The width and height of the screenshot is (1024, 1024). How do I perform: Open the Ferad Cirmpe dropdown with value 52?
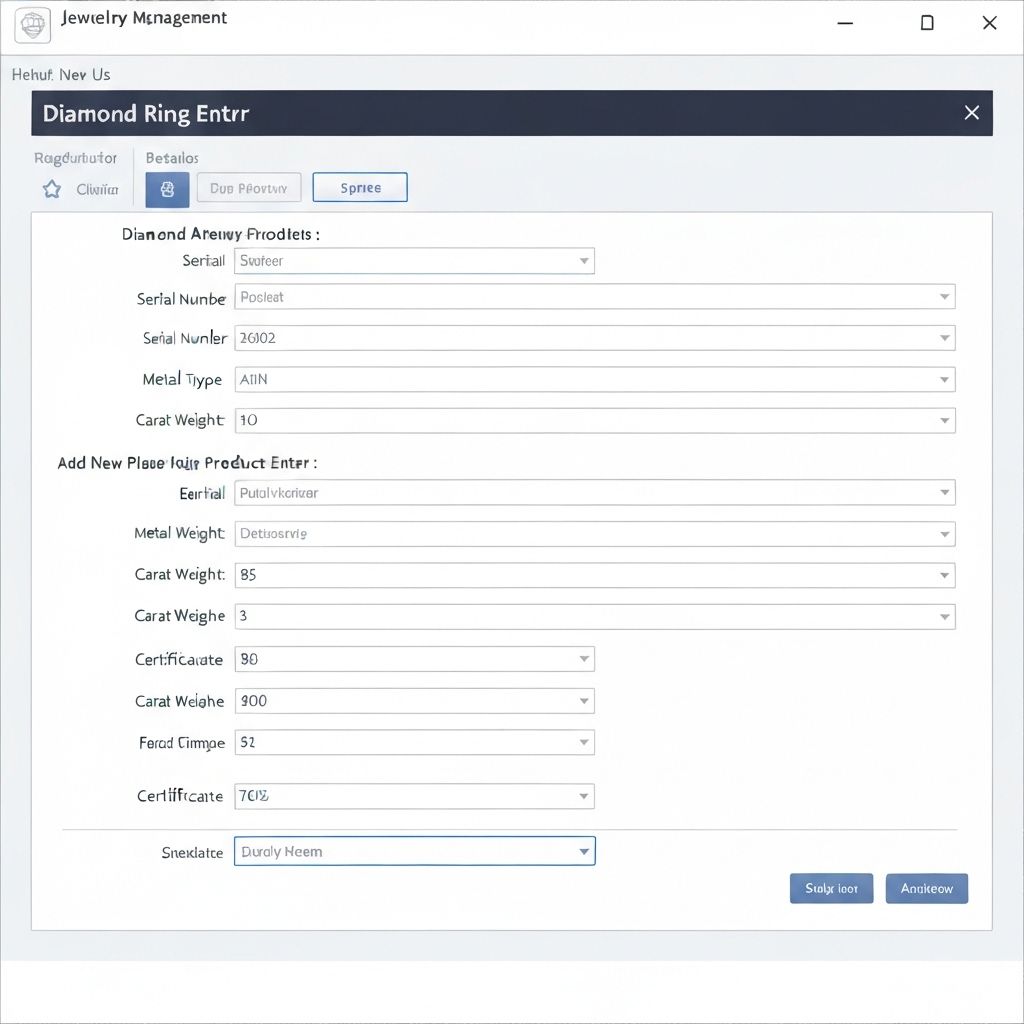pos(414,742)
